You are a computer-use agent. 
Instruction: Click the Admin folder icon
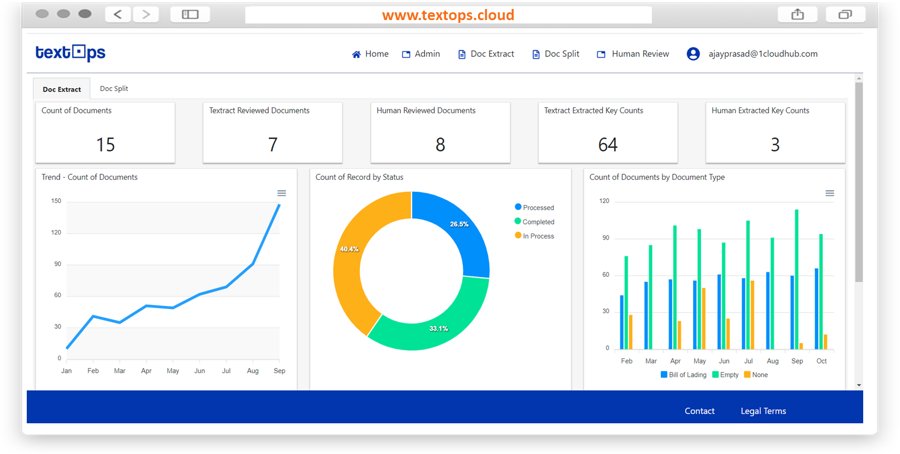click(x=406, y=54)
